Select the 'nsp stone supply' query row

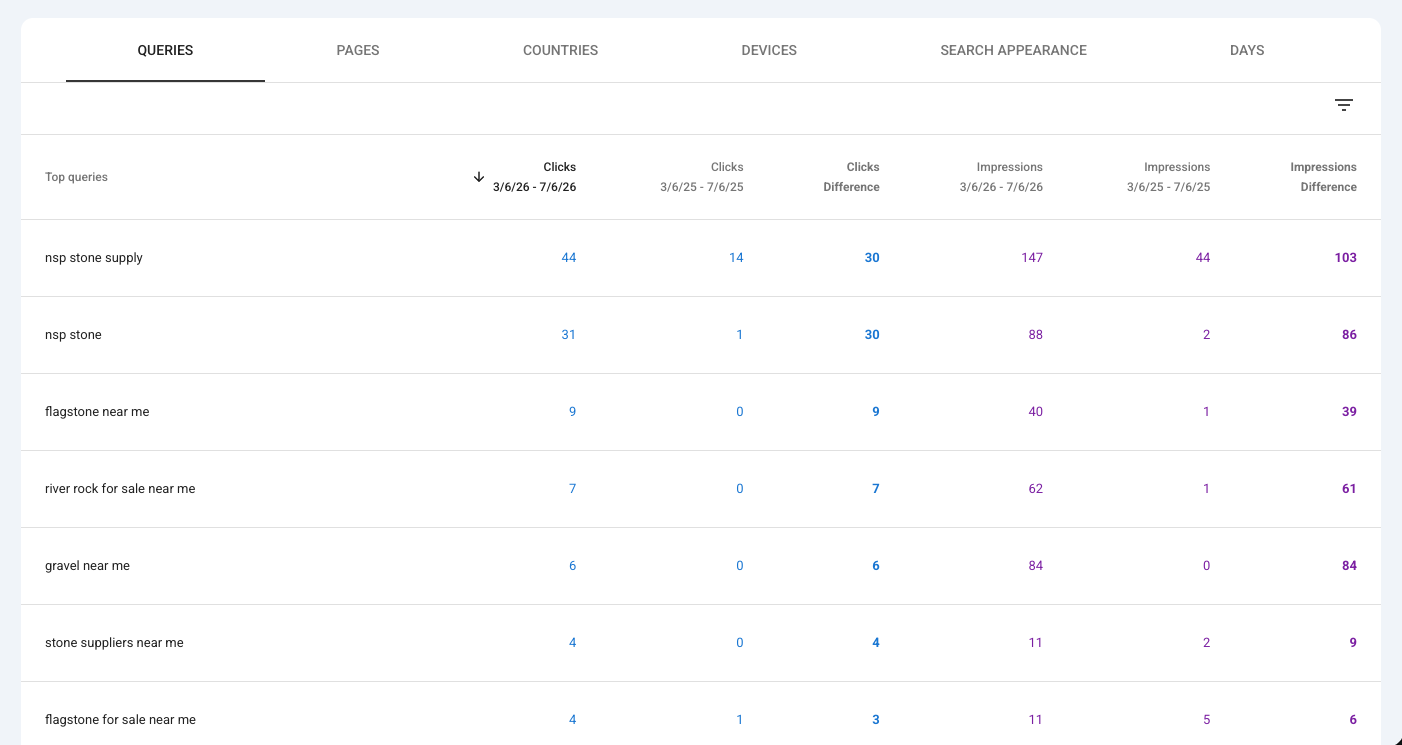point(701,258)
